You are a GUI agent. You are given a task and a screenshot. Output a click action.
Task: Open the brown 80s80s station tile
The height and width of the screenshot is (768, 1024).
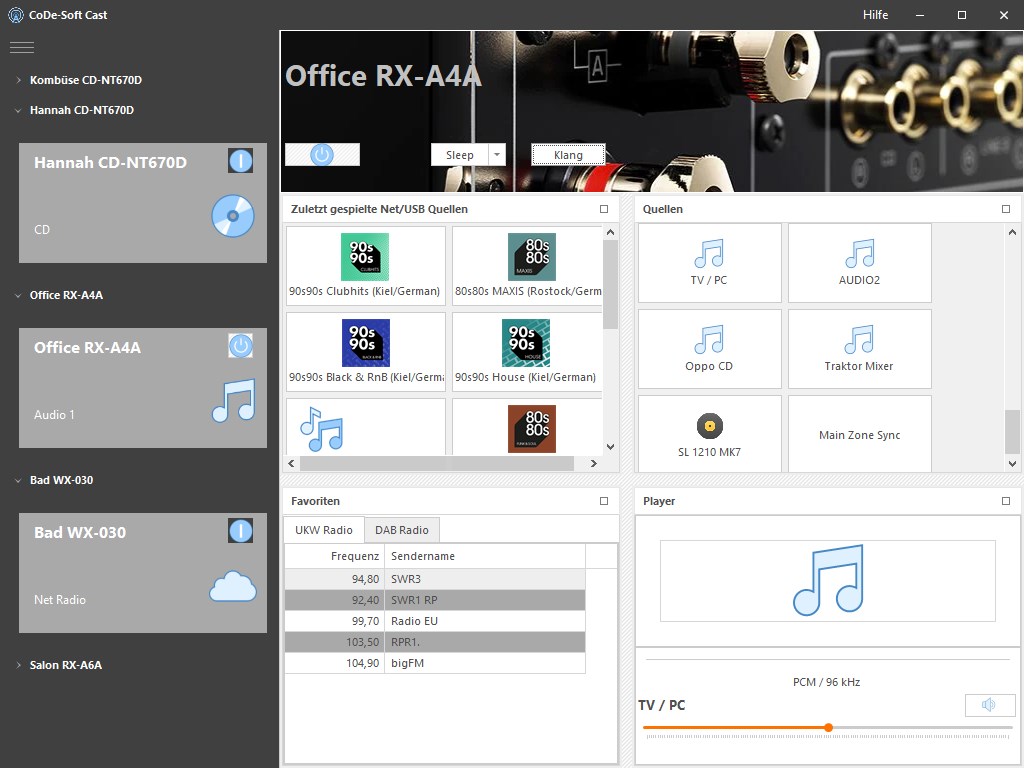pos(527,427)
